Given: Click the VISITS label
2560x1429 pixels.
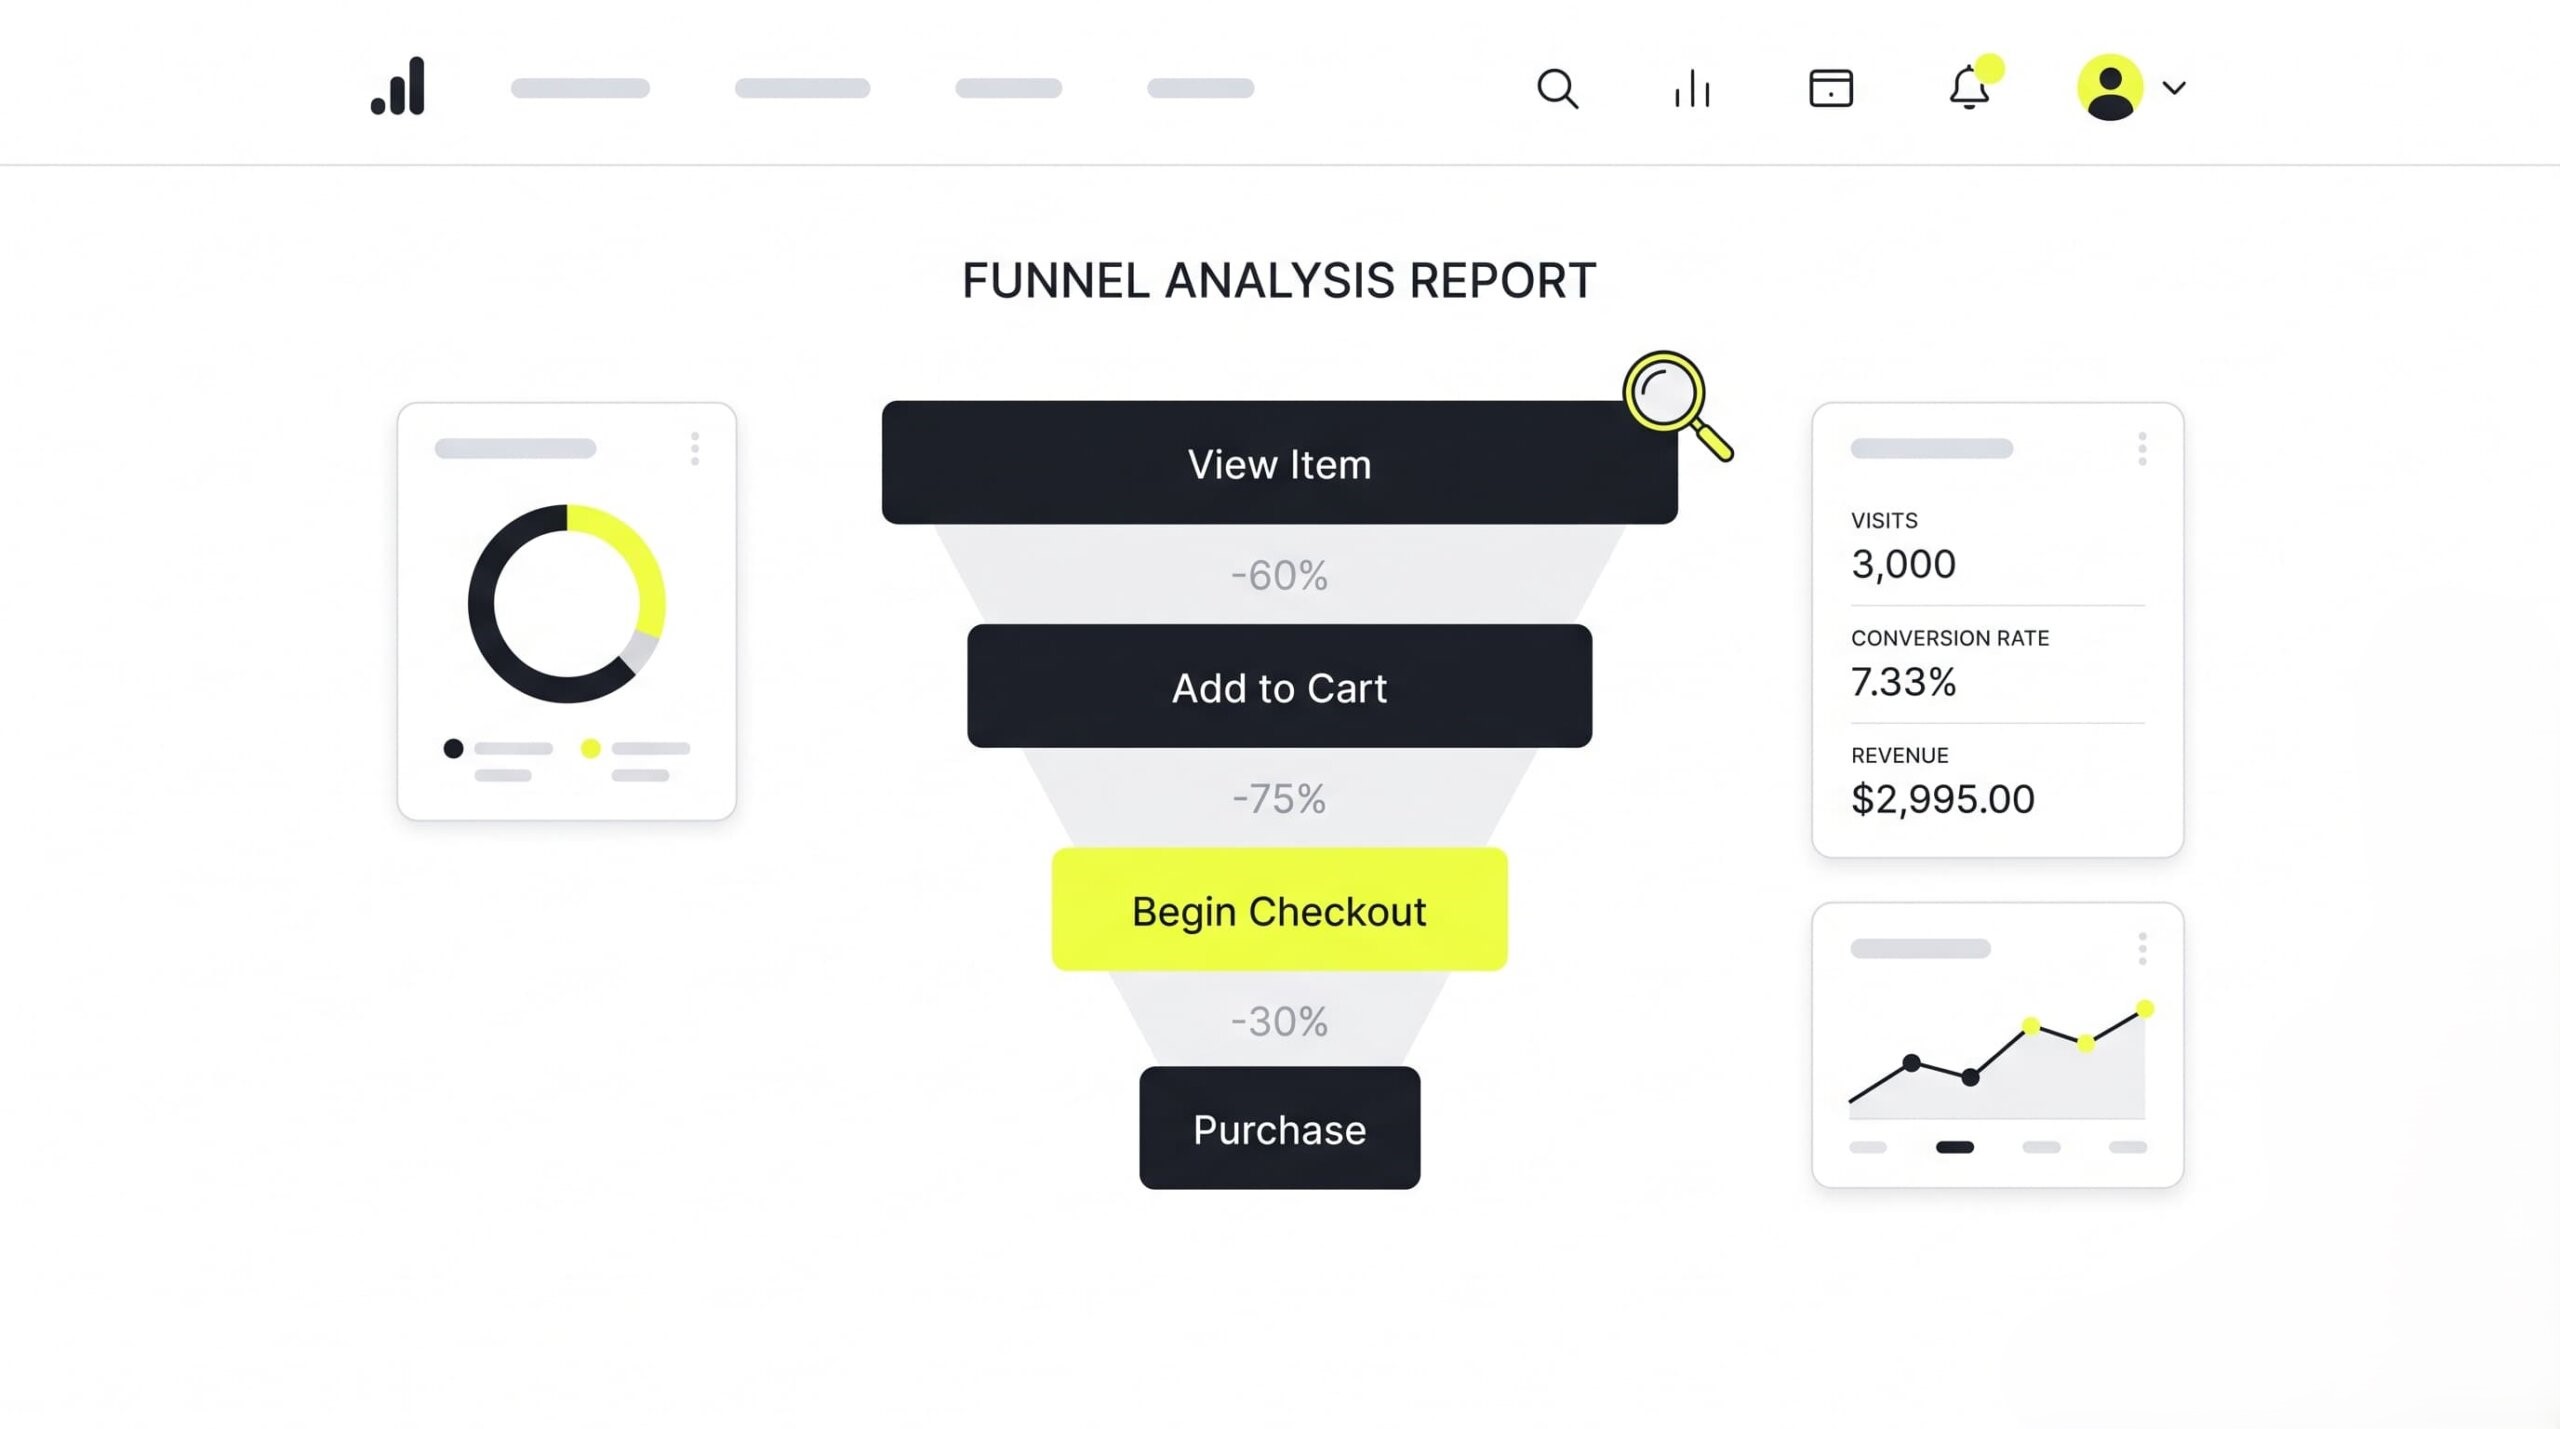Looking at the screenshot, I should (1884, 521).
